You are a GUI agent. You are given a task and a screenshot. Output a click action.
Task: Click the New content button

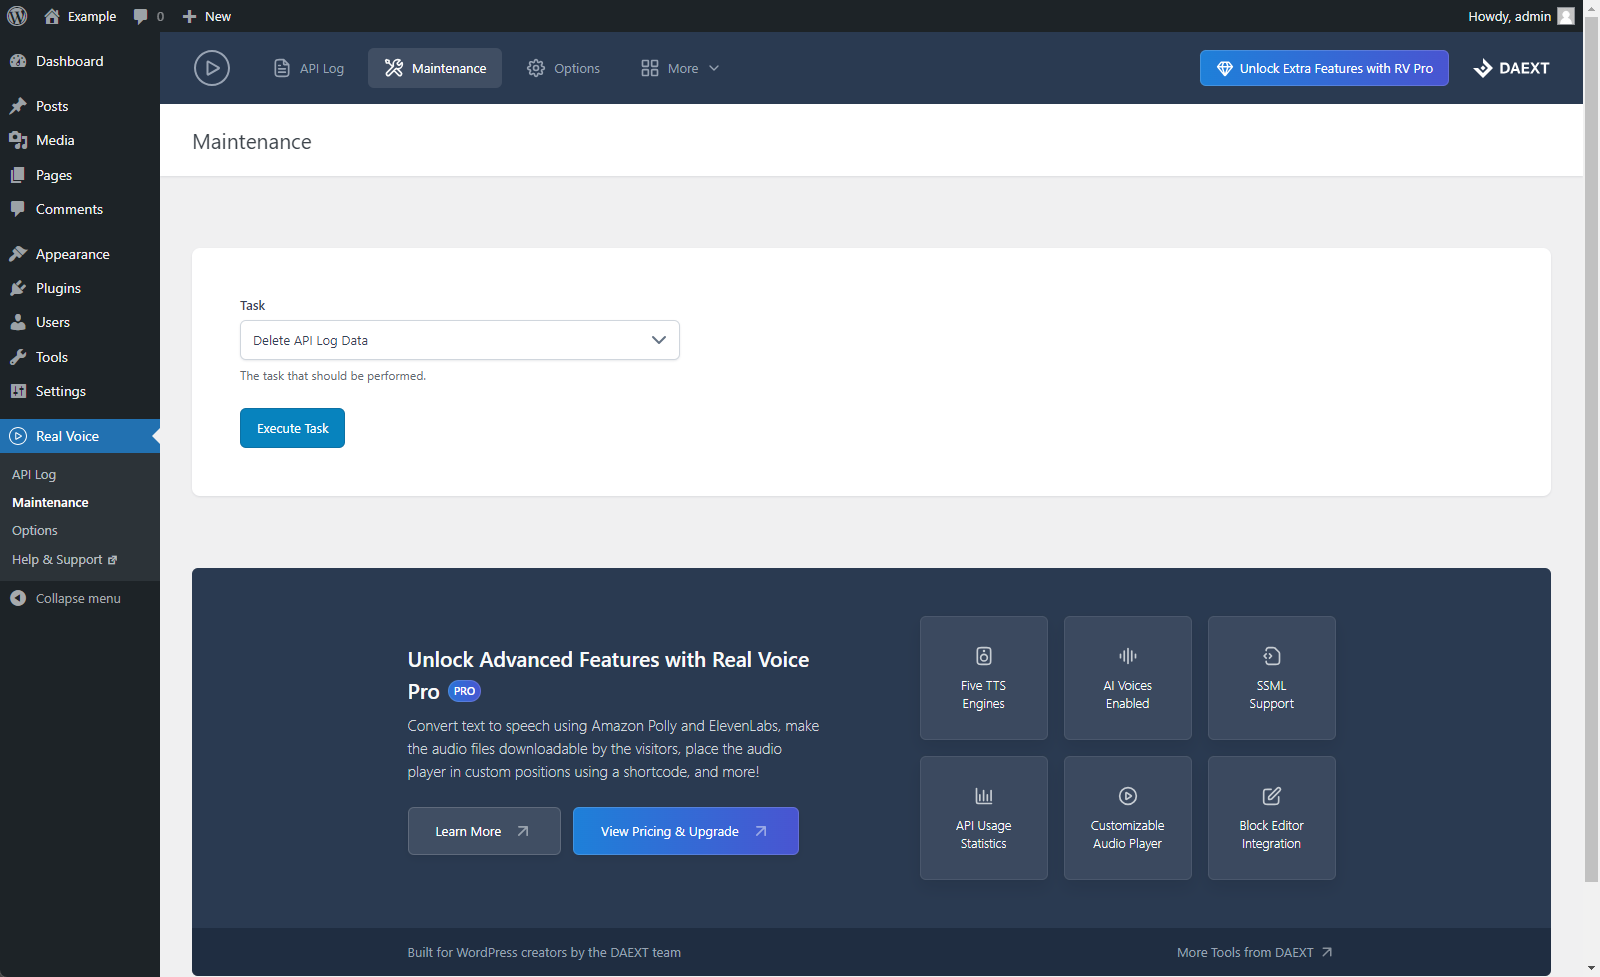(x=206, y=16)
